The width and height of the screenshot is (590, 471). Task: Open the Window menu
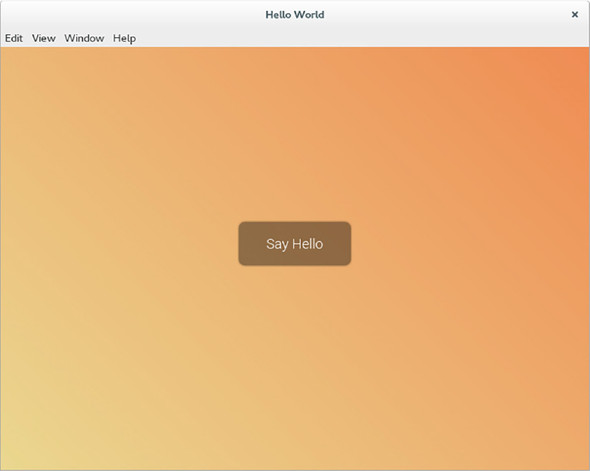pos(84,38)
